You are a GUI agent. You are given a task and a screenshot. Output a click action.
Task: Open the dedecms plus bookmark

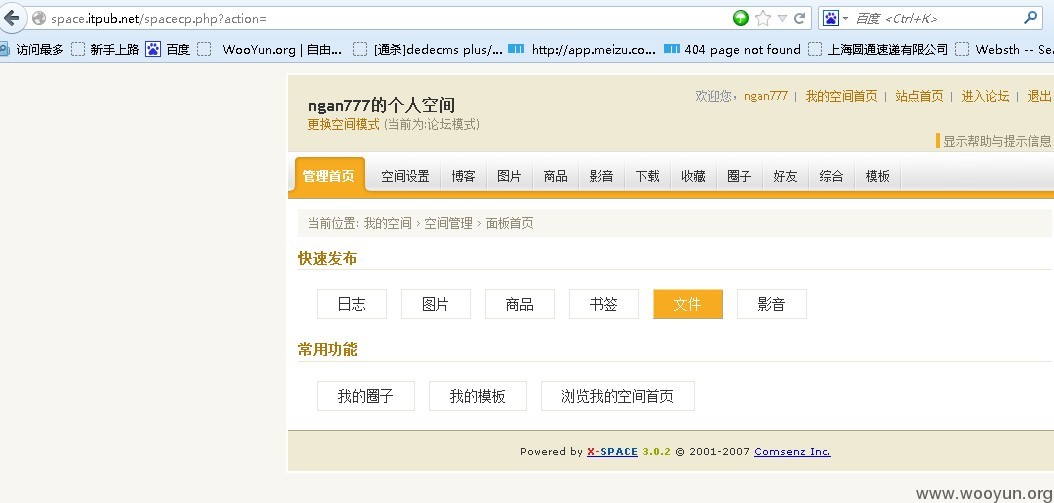pyautogui.click(x=428, y=49)
